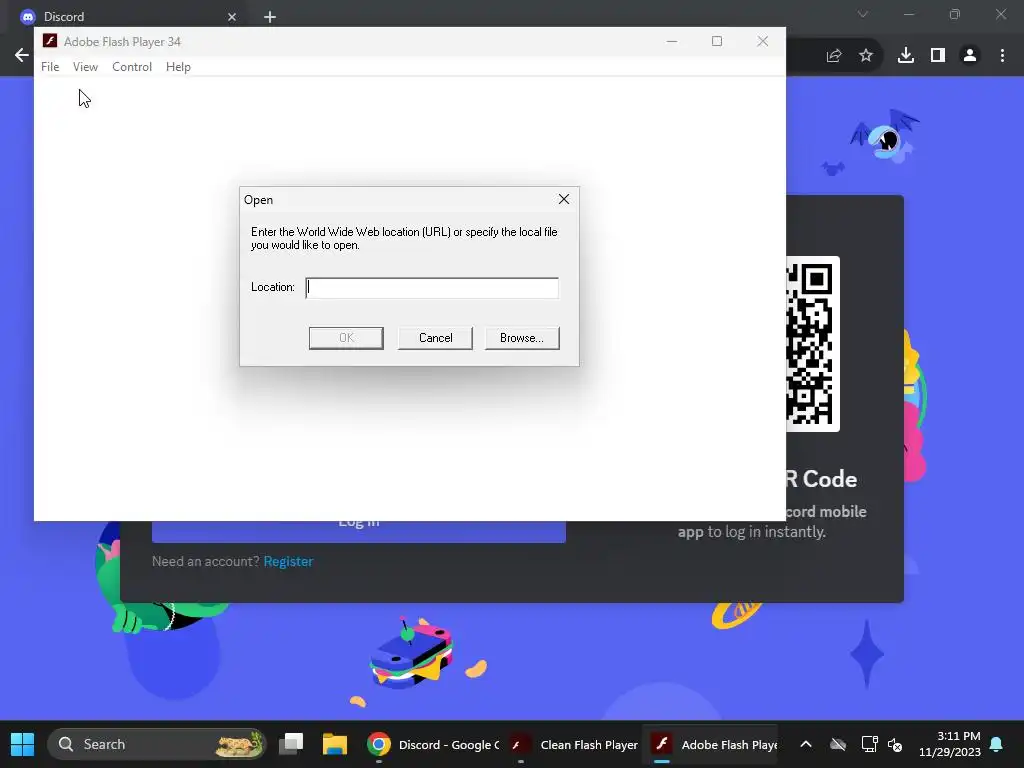Open File Explorer from the taskbar

click(x=334, y=744)
